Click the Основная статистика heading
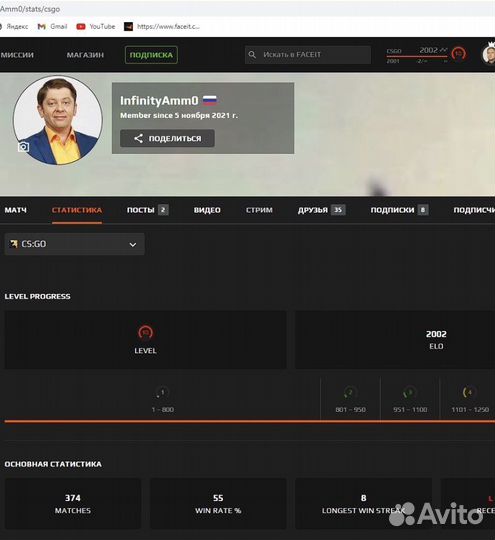The width and height of the screenshot is (495, 540). tap(53, 464)
